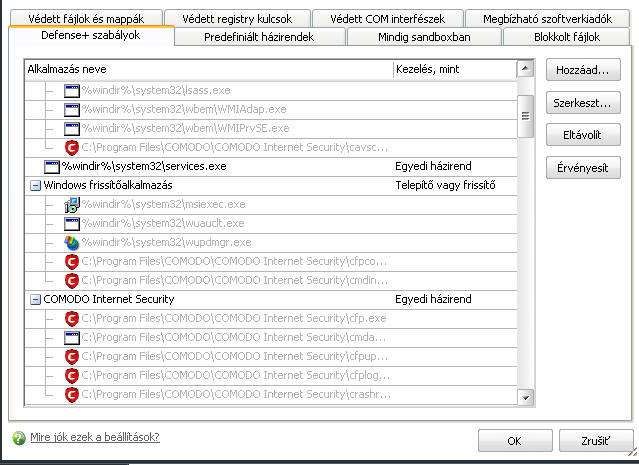Click the Eltávolít button

click(583, 135)
